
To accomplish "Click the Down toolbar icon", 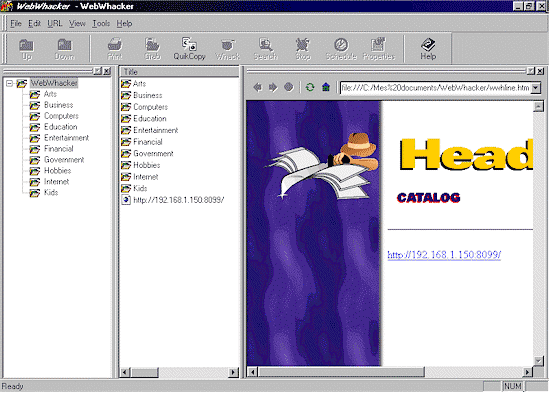I will [x=65, y=49].
